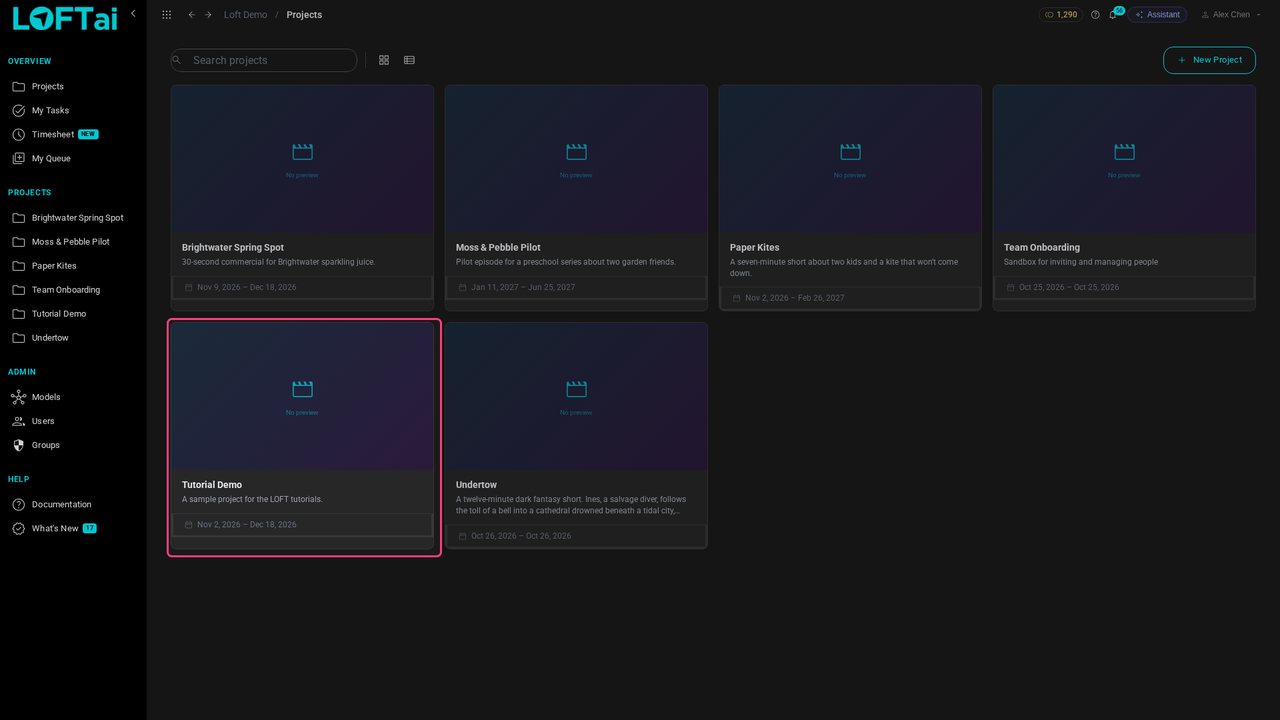The height and width of the screenshot is (720, 1280).
Task: Collapse the left sidebar with chevron
Action: coord(133,13)
